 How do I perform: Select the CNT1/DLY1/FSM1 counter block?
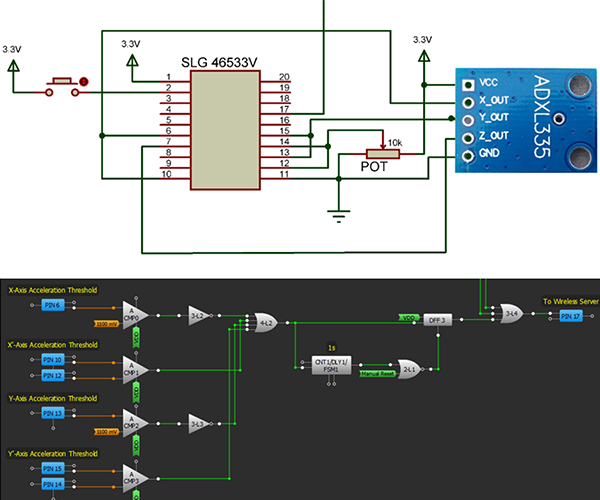(x=331, y=365)
